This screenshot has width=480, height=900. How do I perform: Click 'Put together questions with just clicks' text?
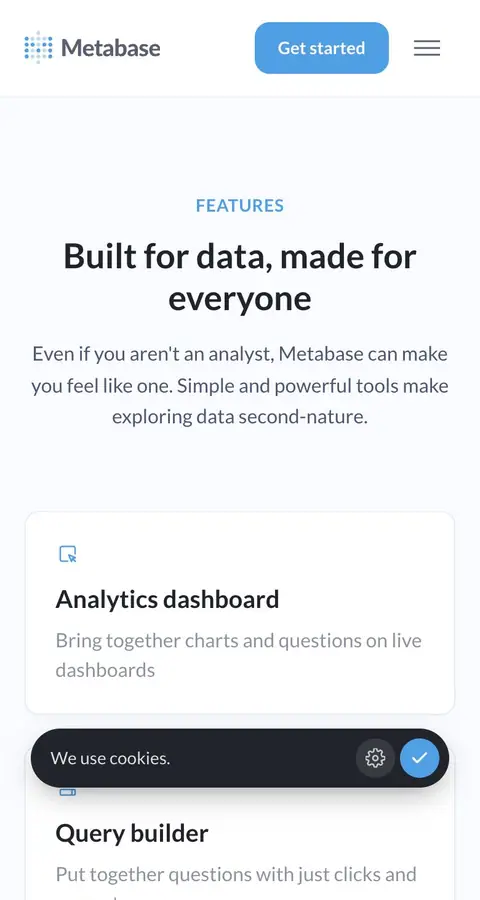236,875
